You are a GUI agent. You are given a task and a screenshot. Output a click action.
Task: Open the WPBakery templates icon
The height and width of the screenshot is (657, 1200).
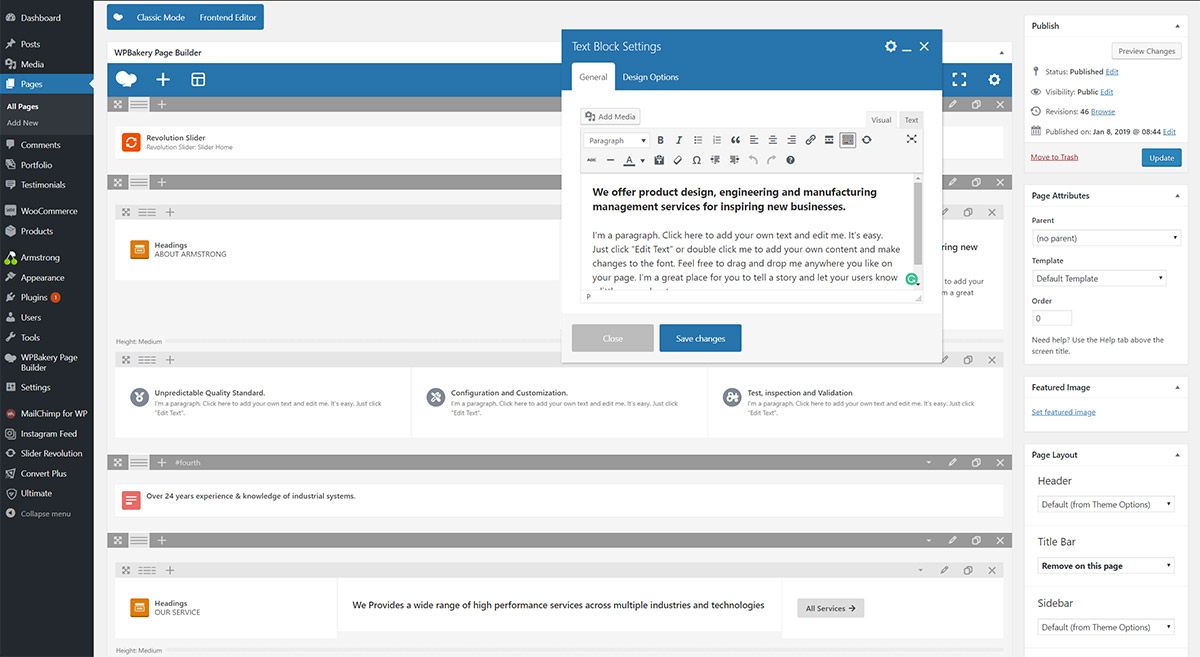[198, 79]
